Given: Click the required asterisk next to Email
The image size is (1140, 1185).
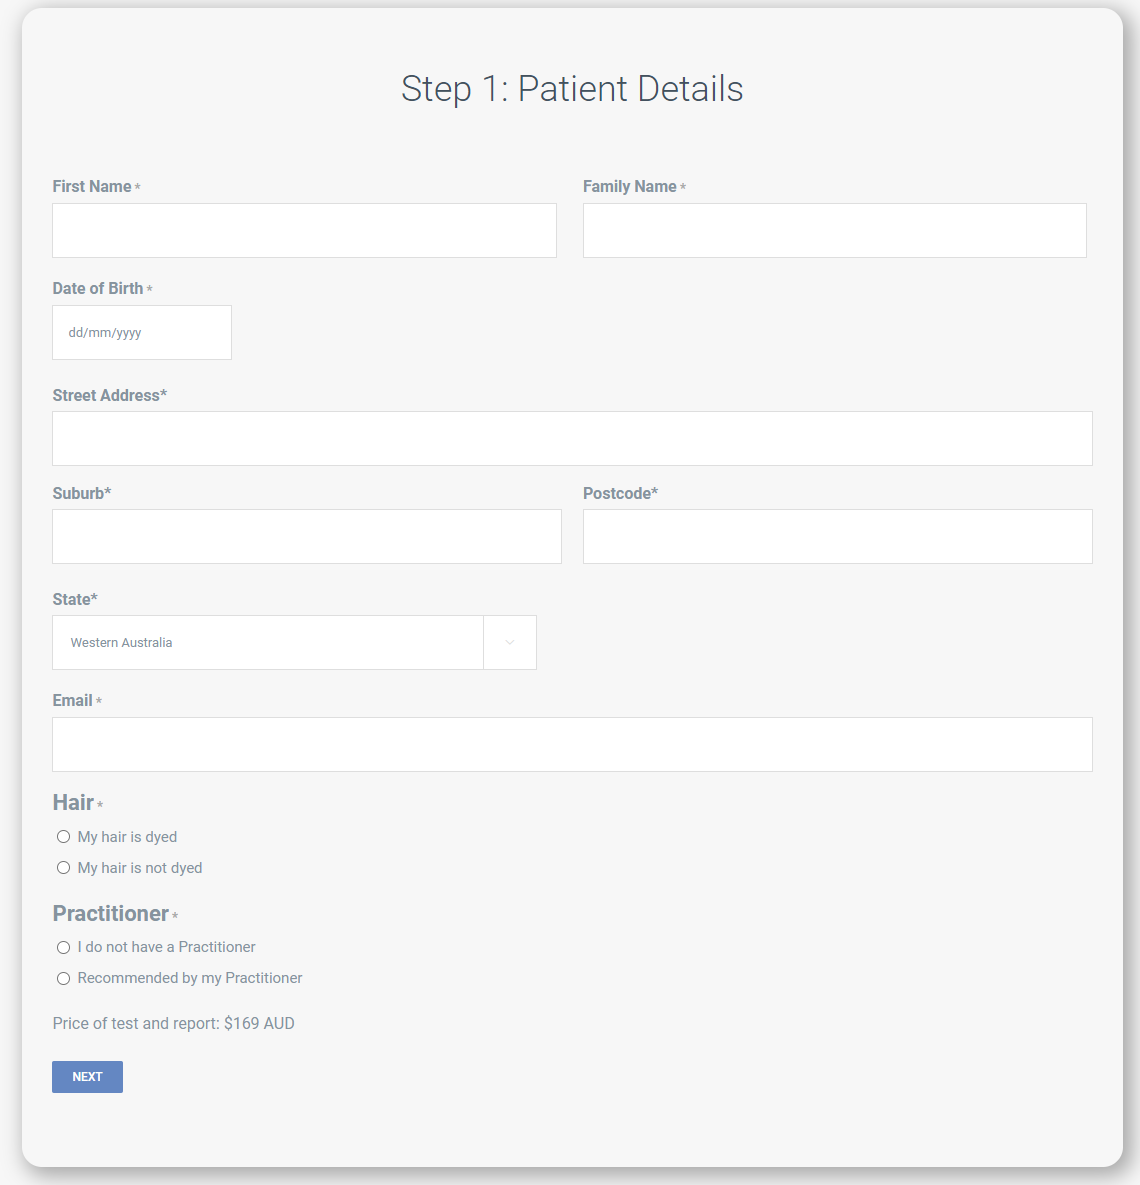Looking at the screenshot, I should [x=101, y=700].
